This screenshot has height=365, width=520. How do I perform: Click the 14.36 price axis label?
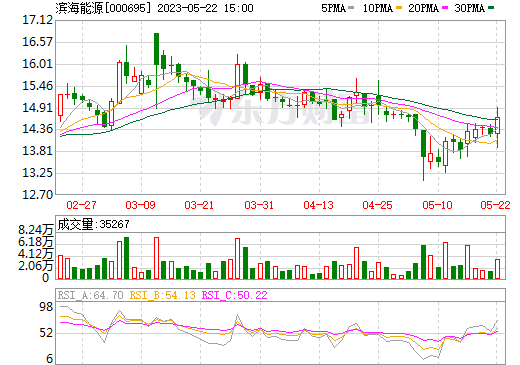(x=37, y=129)
